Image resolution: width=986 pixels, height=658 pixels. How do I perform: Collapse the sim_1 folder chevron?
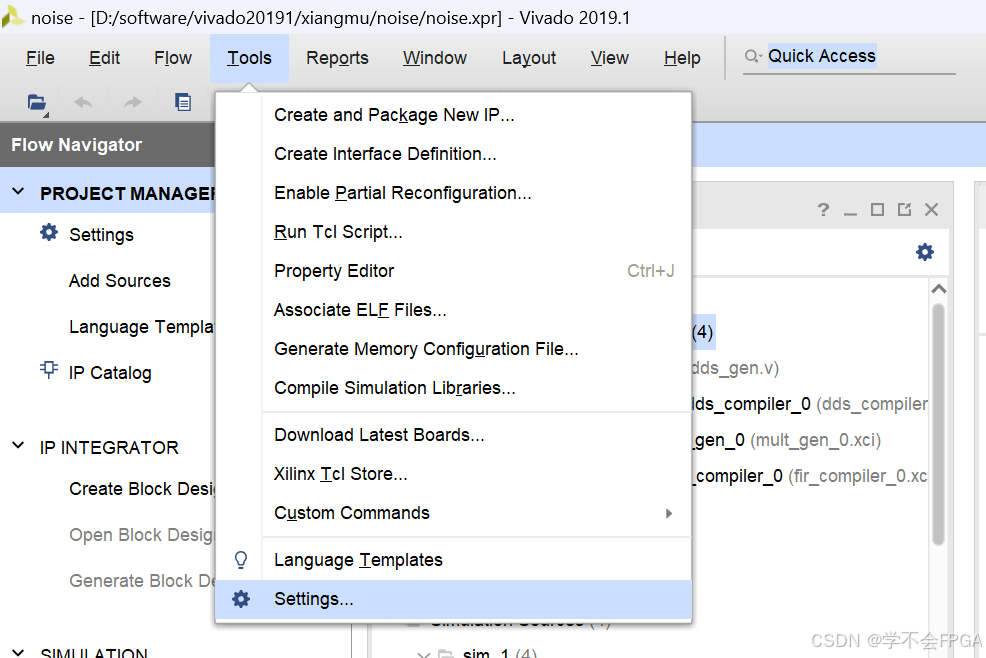tap(424, 654)
